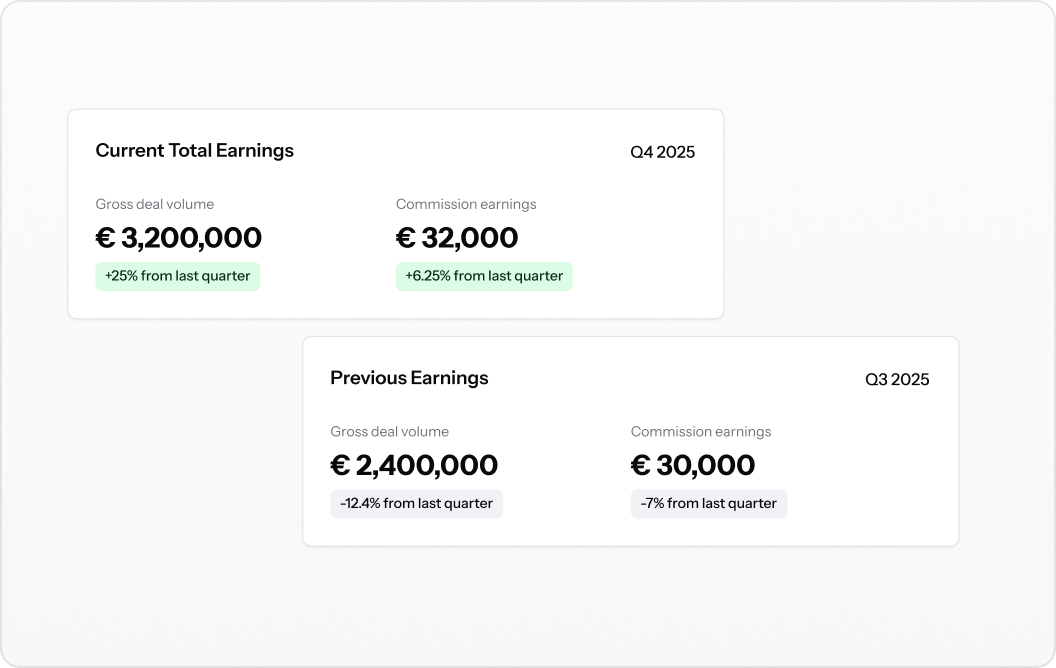The image size is (1056, 668).
Task: Click the Previous Earnings heading
Action: [409, 378]
